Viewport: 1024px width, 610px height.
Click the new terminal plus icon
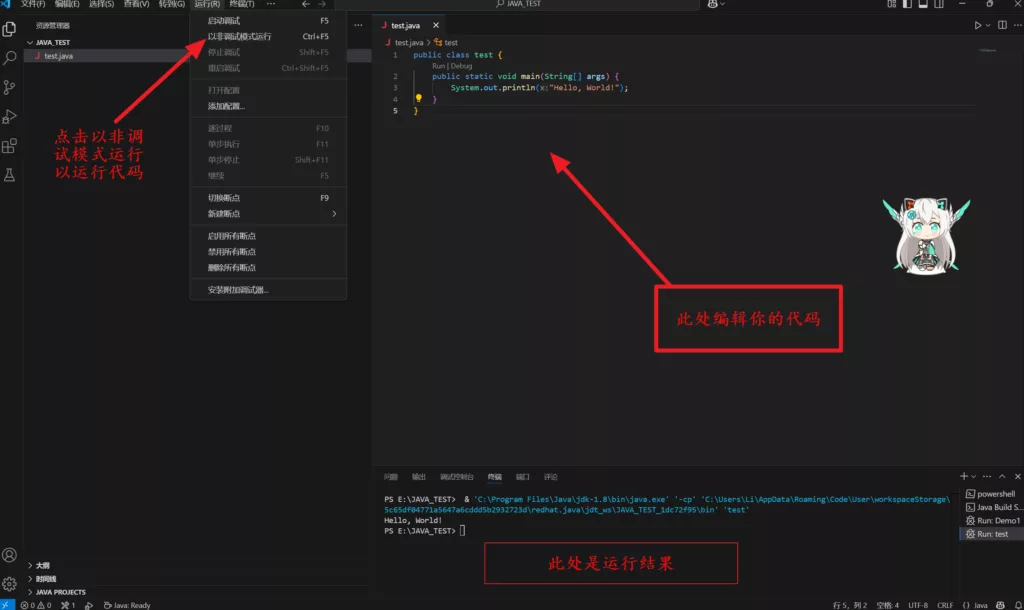[964, 477]
